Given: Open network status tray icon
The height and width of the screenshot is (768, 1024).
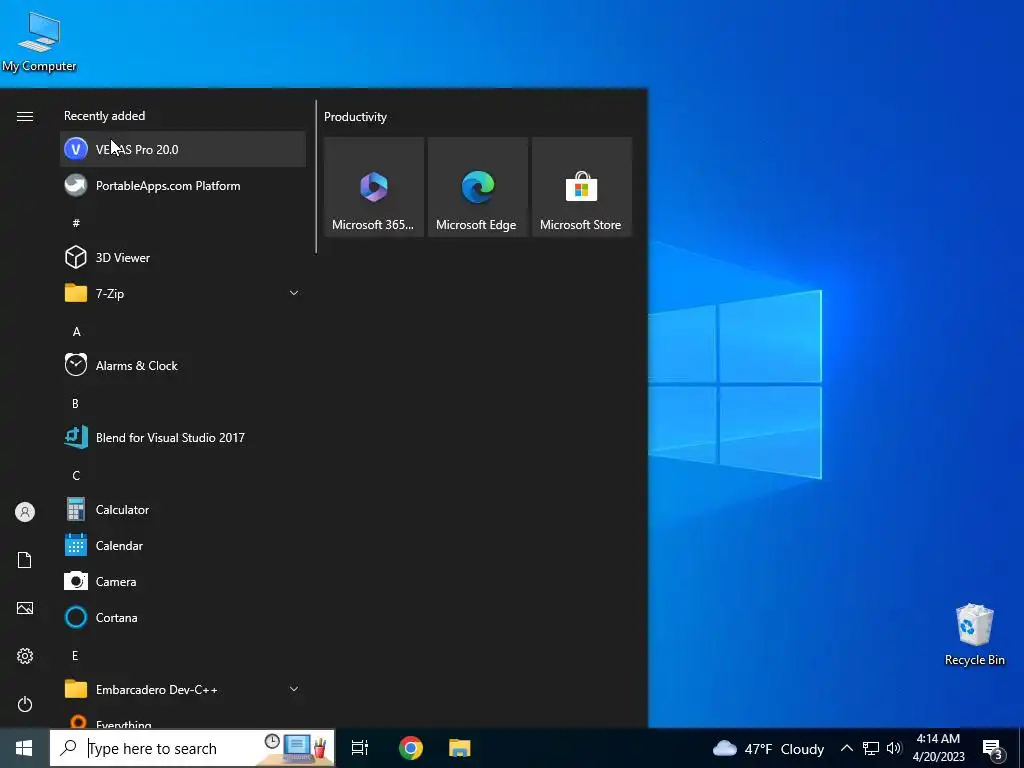Looking at the screenshot, I should (x=871, y=748).
